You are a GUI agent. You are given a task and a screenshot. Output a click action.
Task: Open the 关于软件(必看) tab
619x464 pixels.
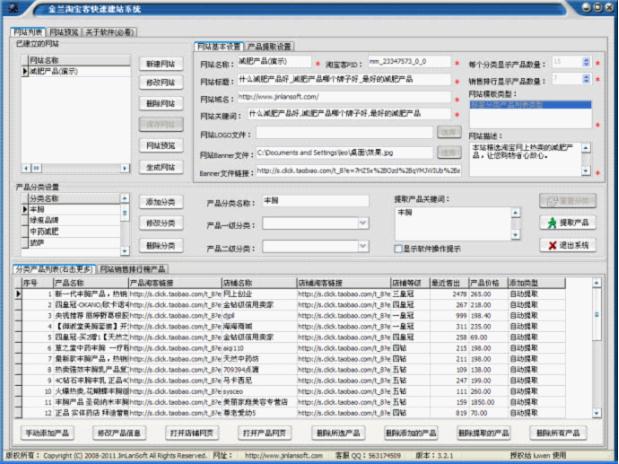click(110, 32)
